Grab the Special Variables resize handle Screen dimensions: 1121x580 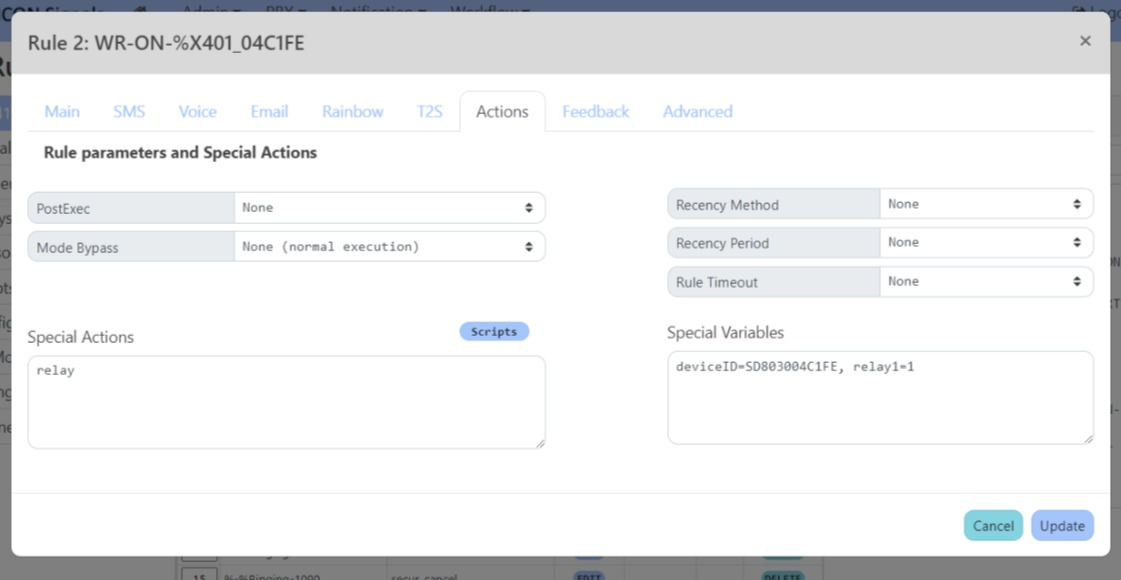(x=1088, y=438)
